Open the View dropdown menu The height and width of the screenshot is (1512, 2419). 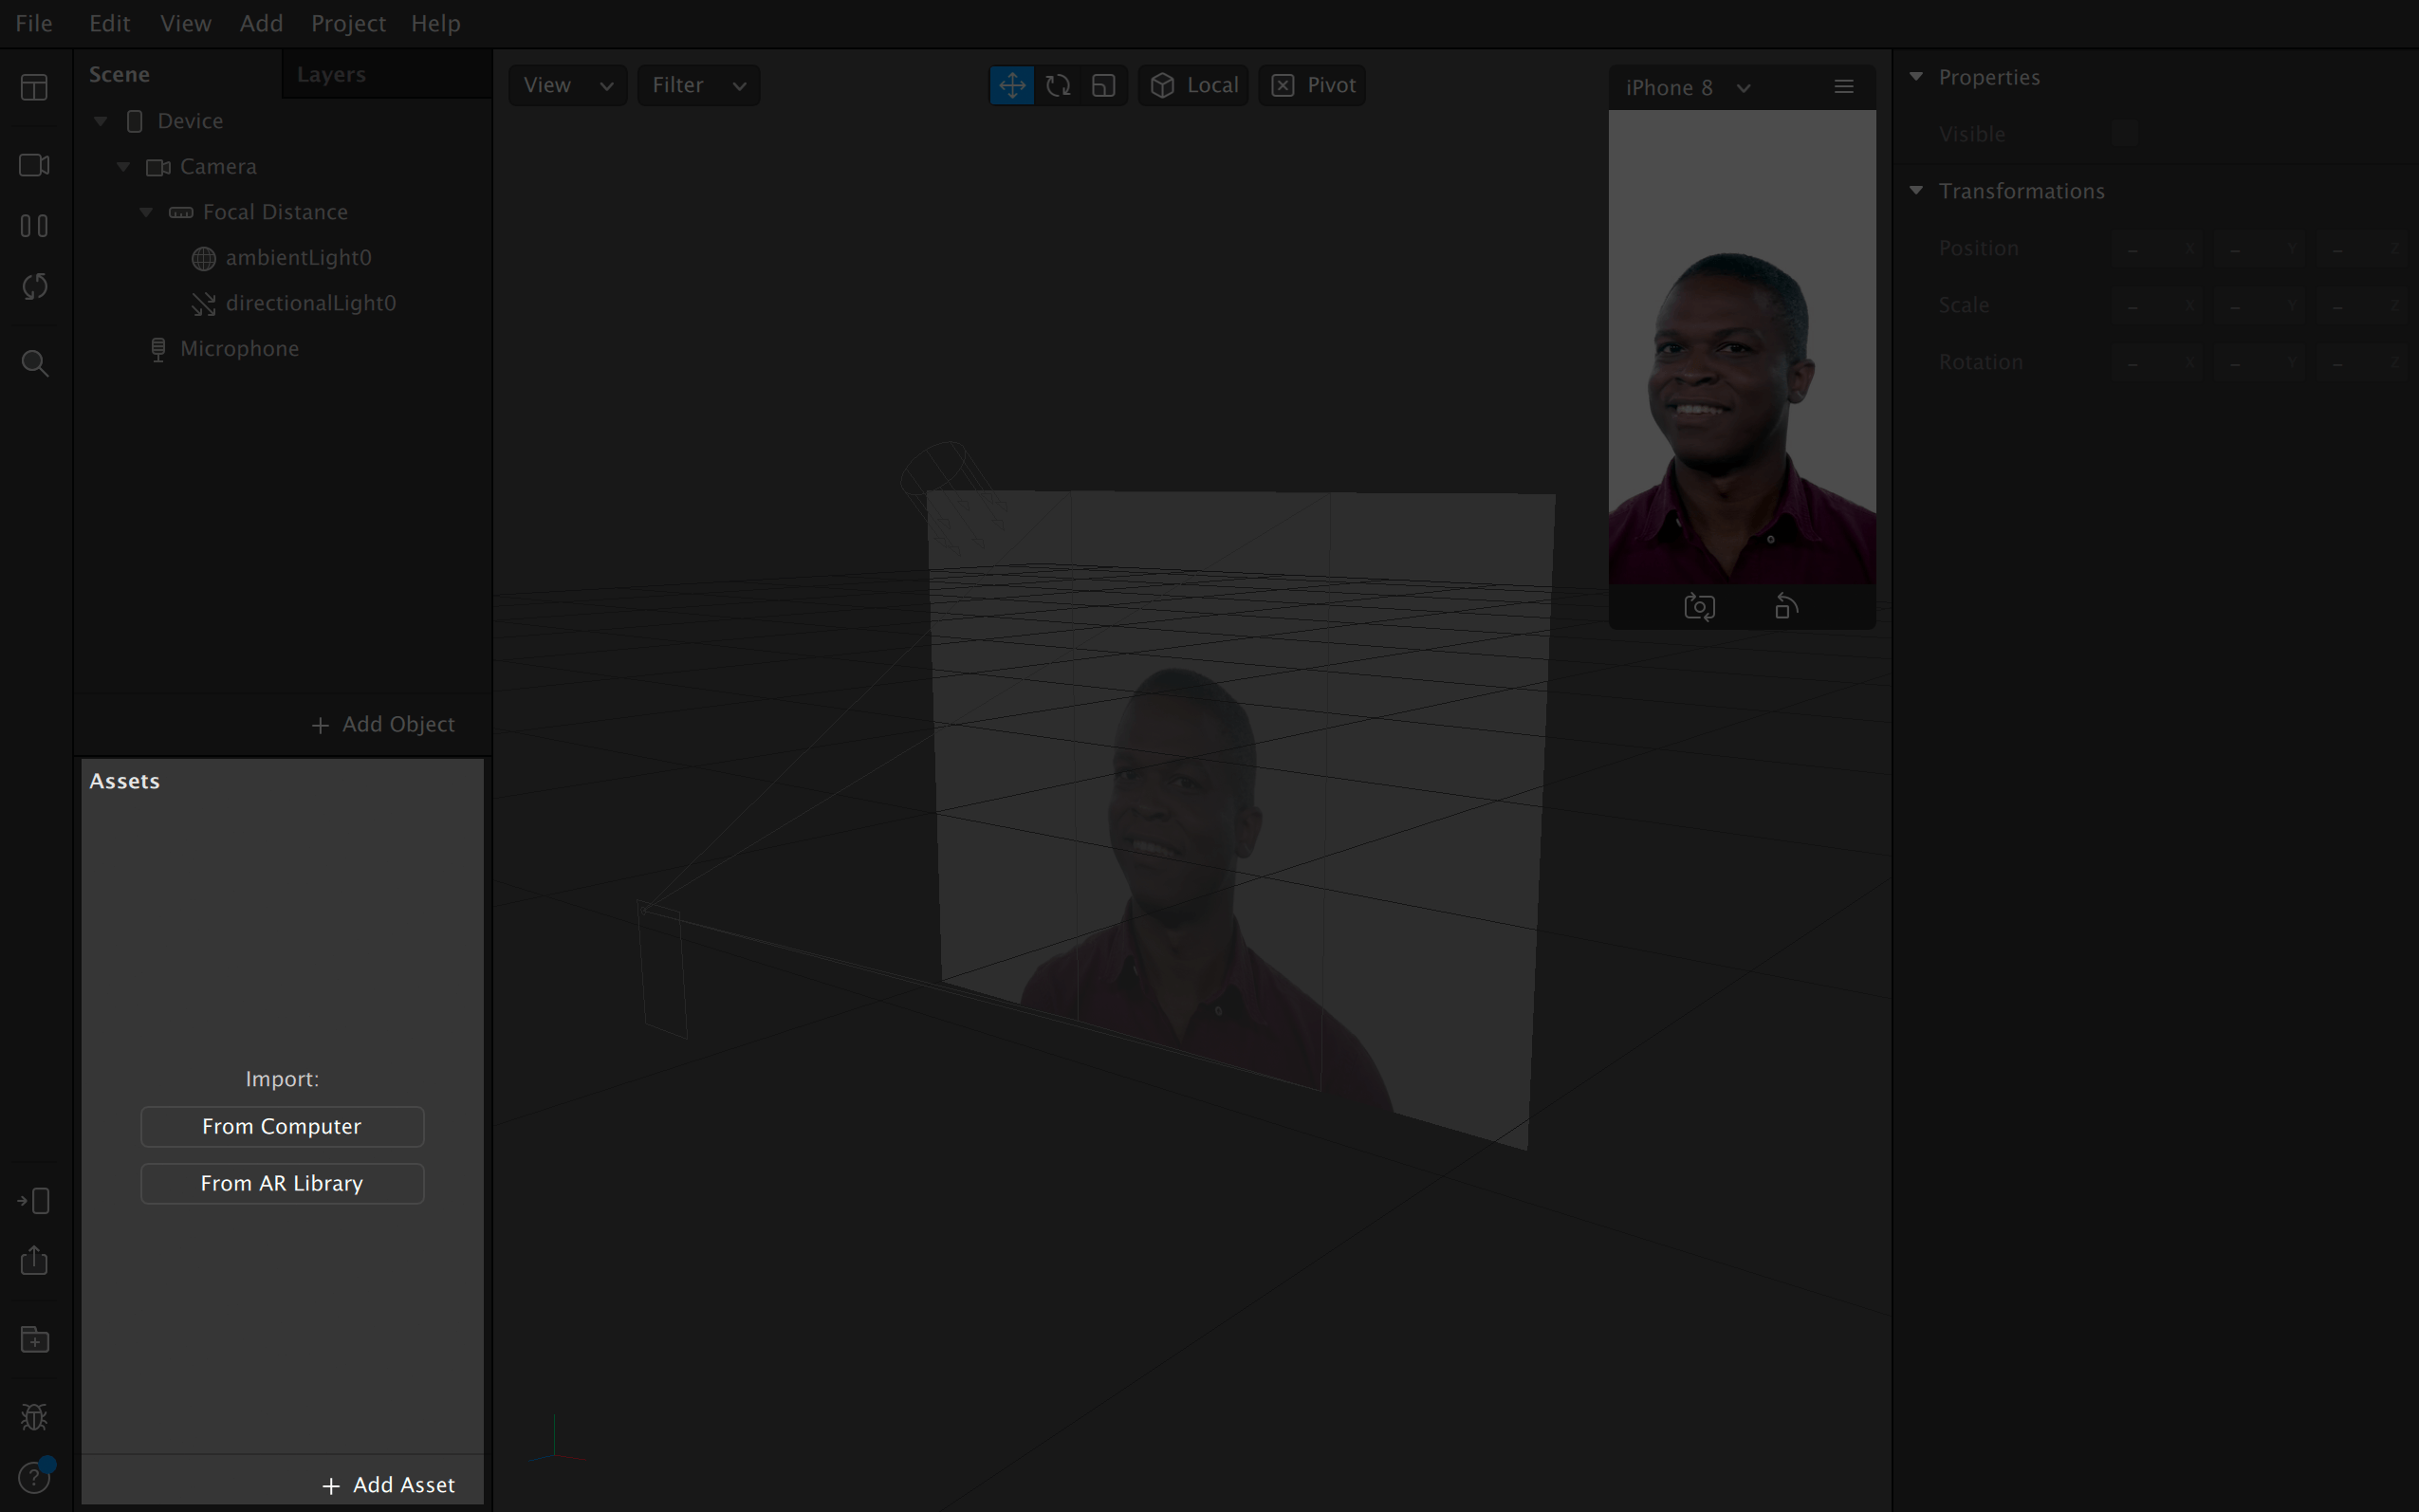tap(566, 83)
